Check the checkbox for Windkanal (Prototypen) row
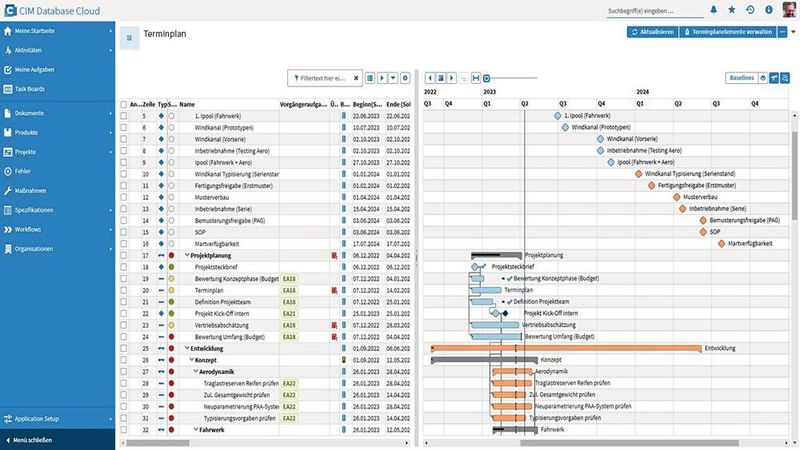 [x=123, y=128]
